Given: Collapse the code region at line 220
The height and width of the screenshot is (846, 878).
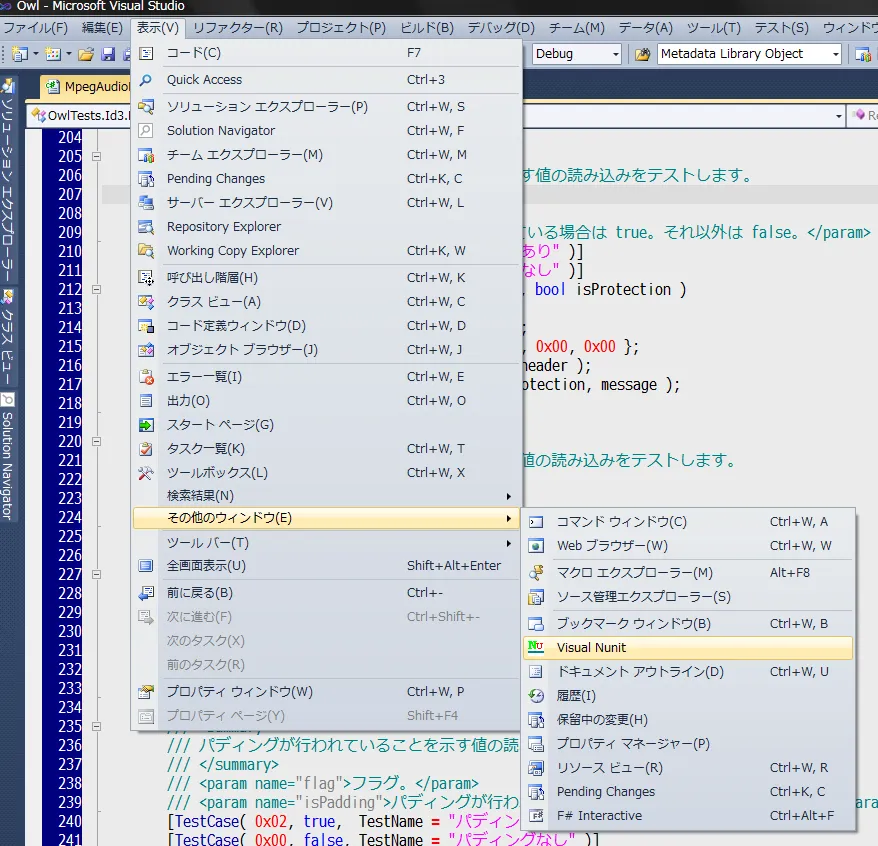Looking at the screenshot, I should coord(95,440).
